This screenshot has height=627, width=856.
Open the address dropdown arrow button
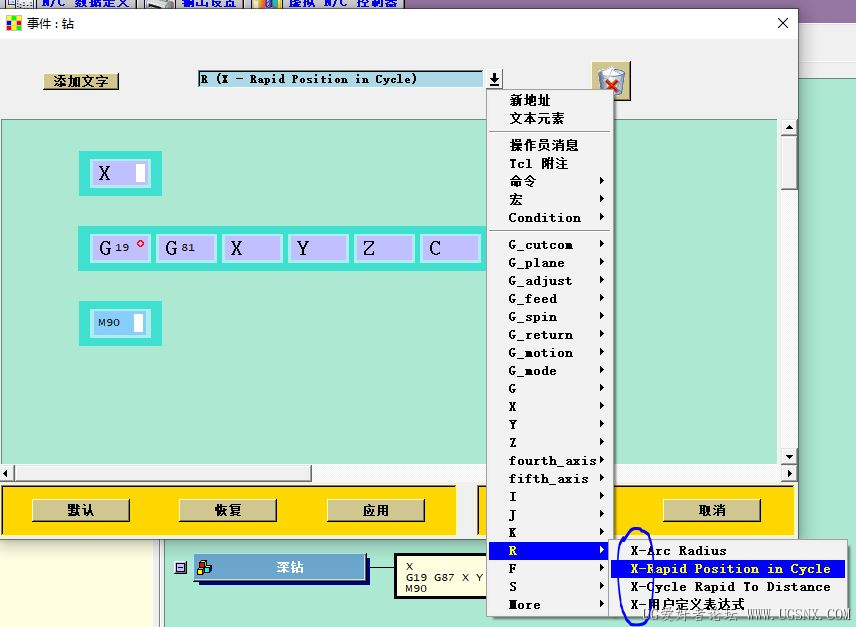494,79
